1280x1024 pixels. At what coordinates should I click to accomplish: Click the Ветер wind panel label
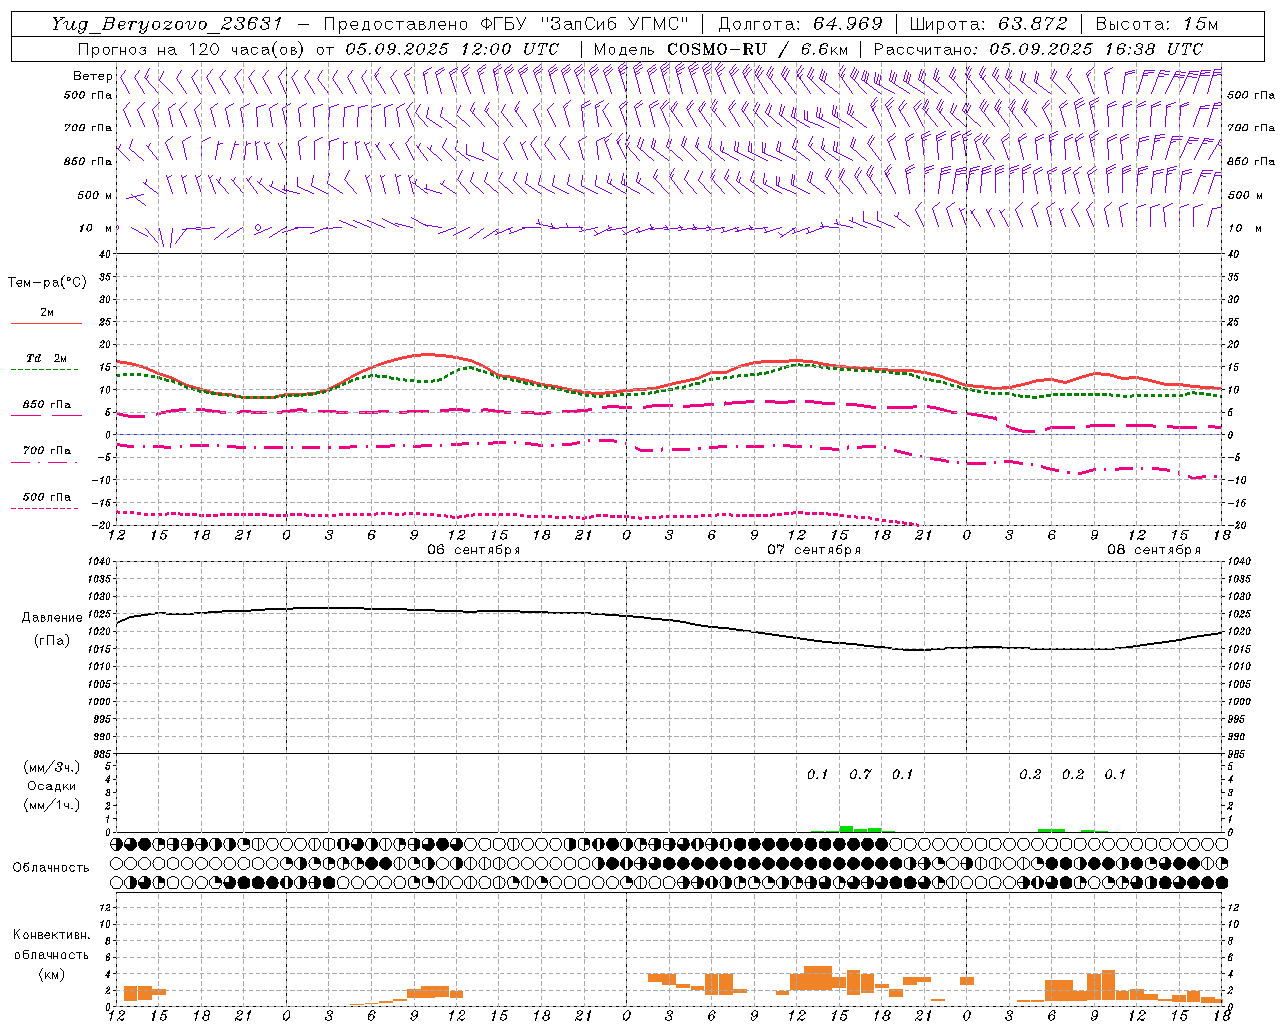92,76
